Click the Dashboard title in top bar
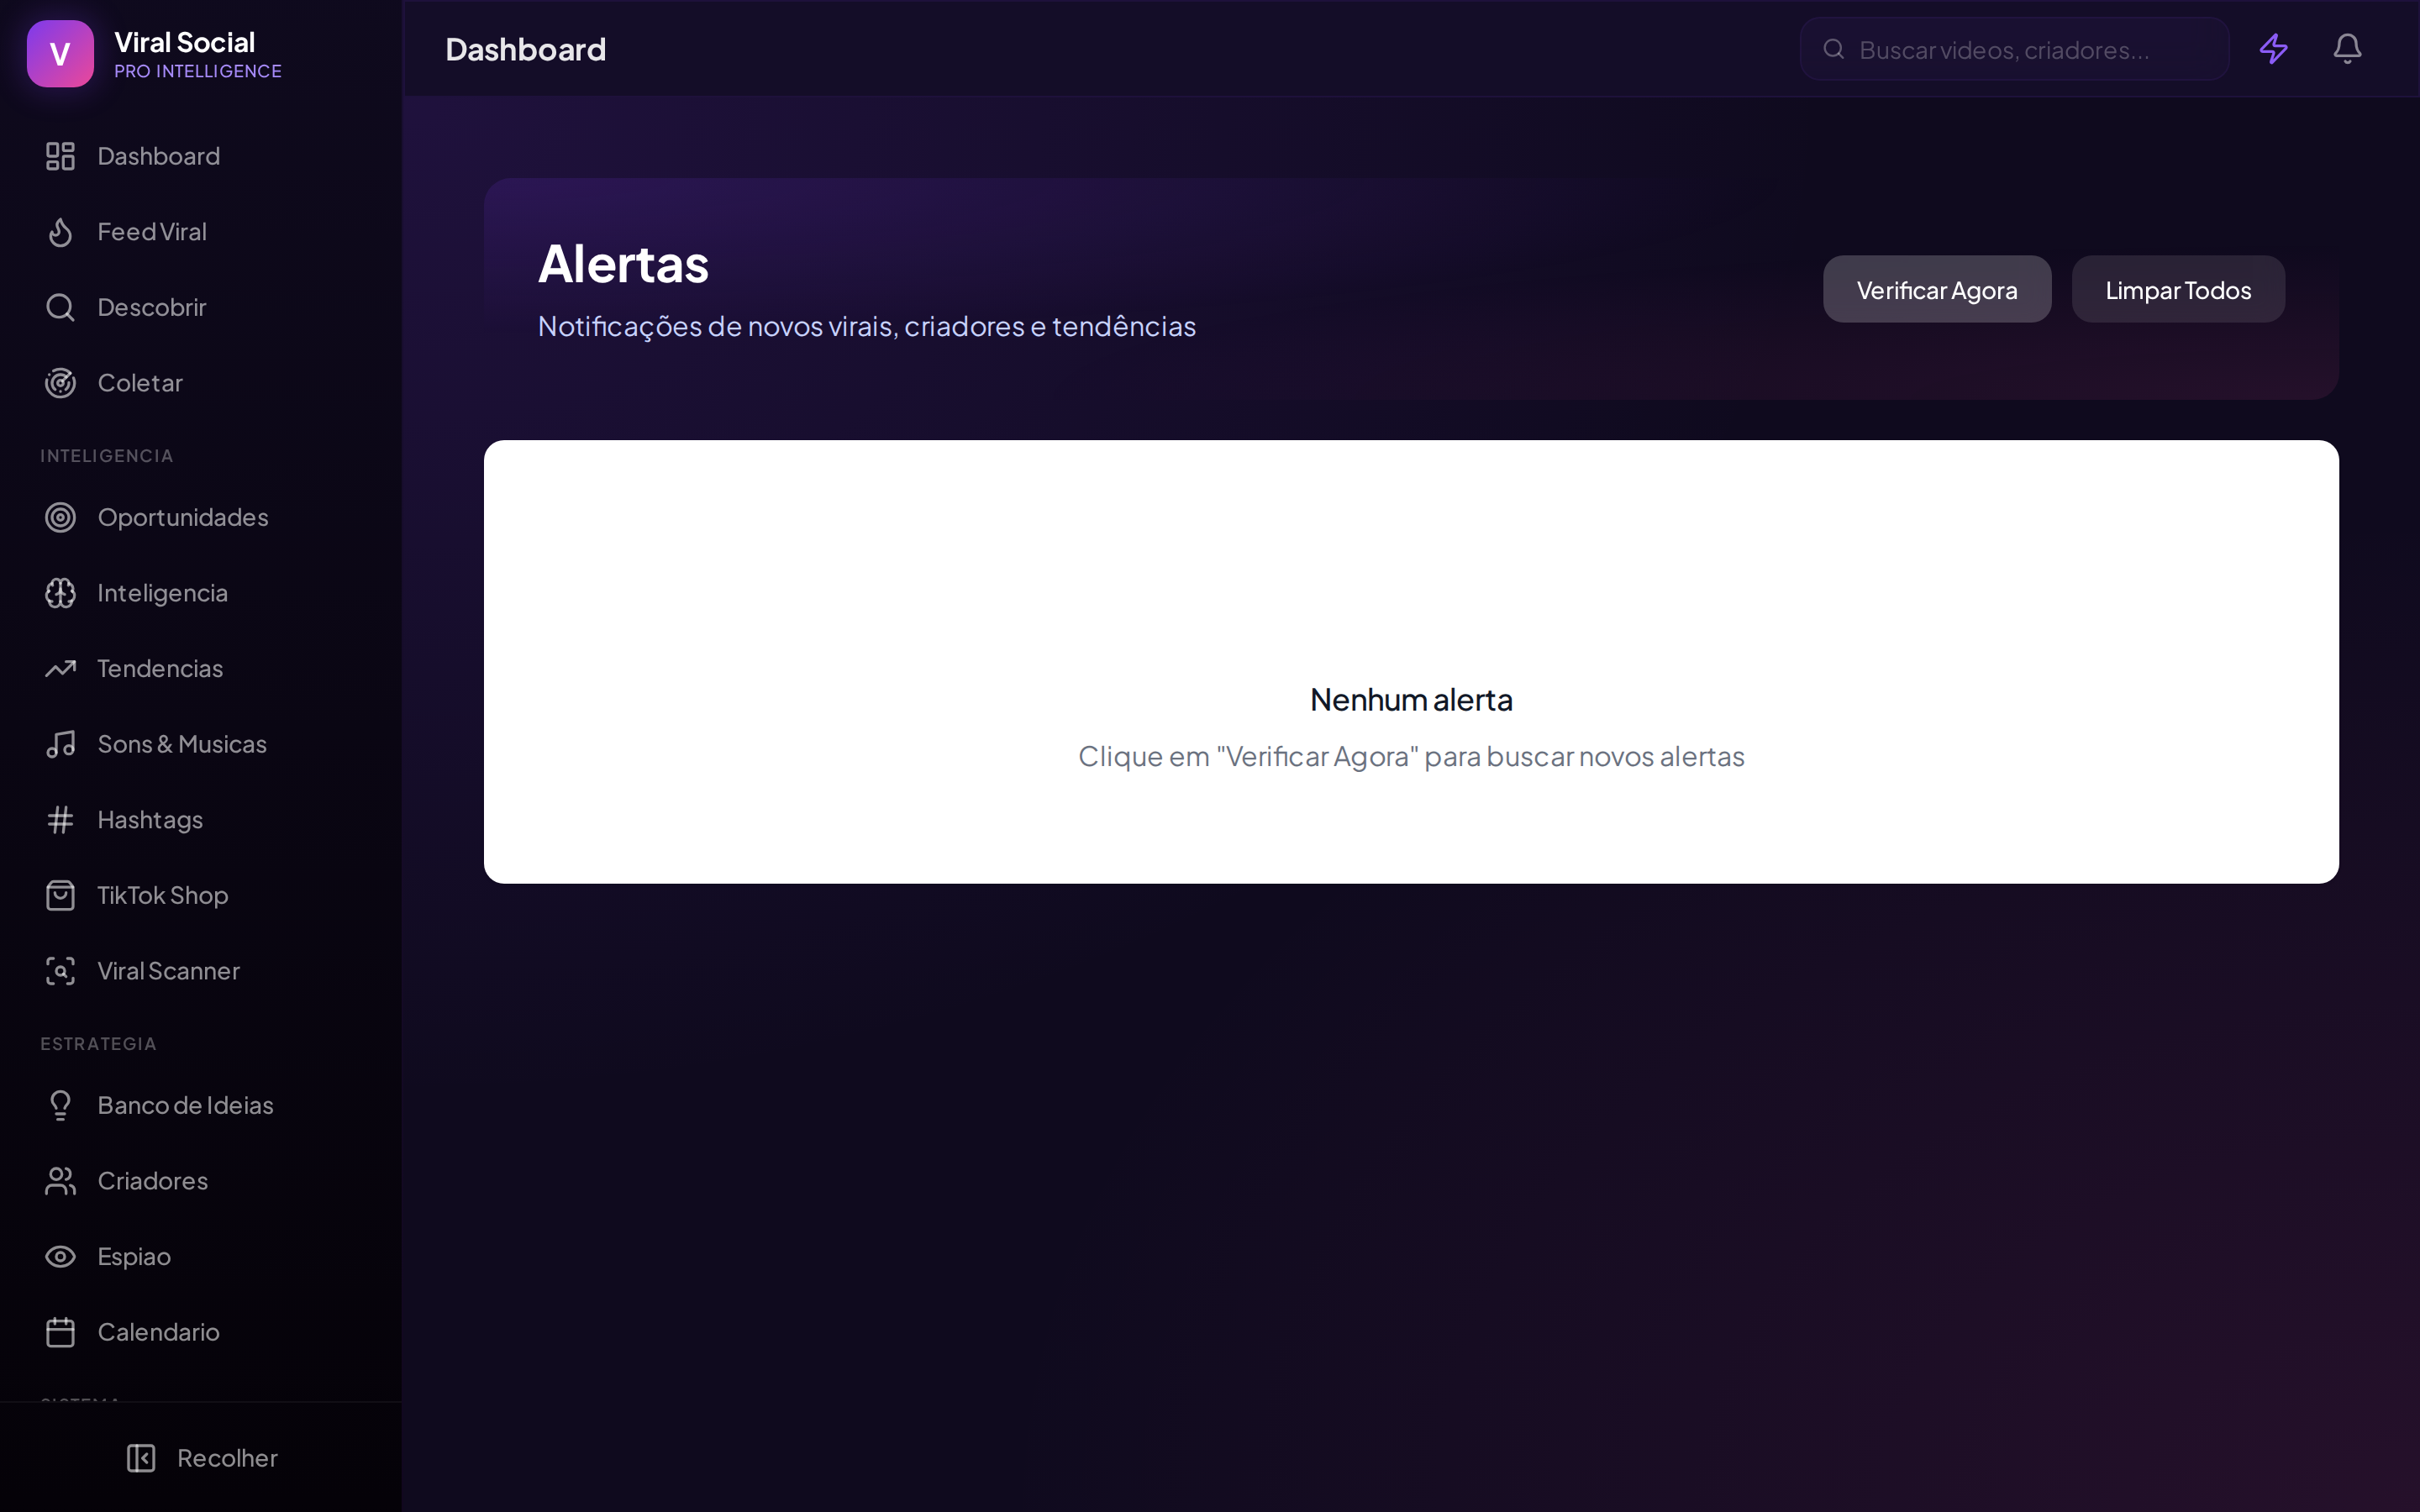This screenshot has height=1512, width=2420. 525,49
